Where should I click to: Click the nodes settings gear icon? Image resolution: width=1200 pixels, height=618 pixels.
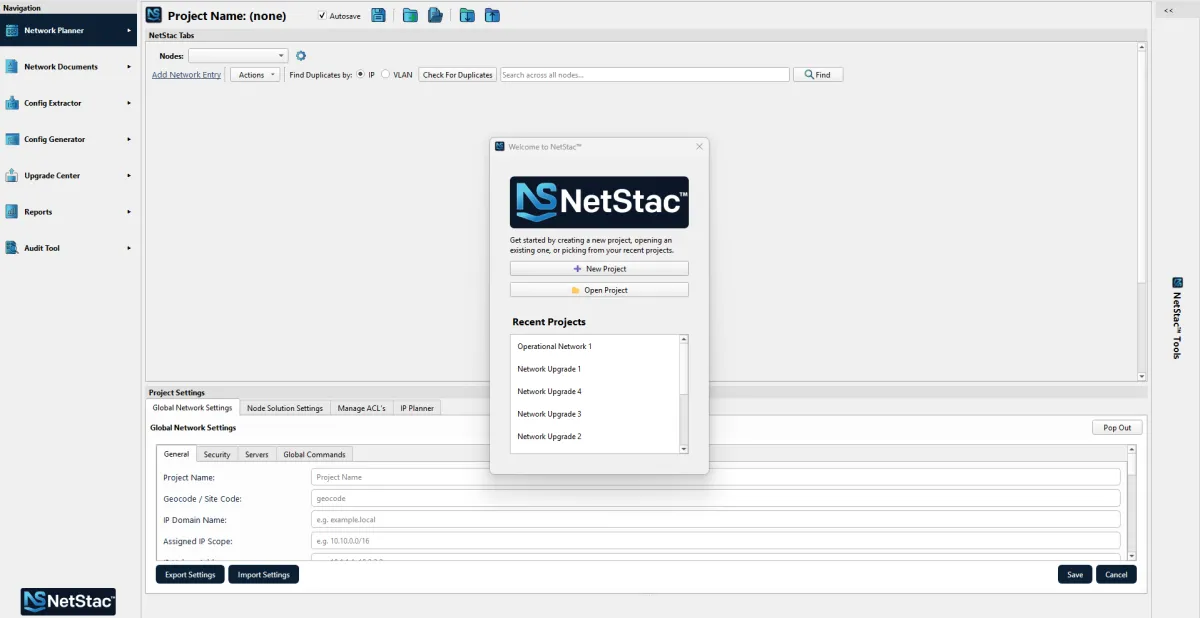[301, 56]
